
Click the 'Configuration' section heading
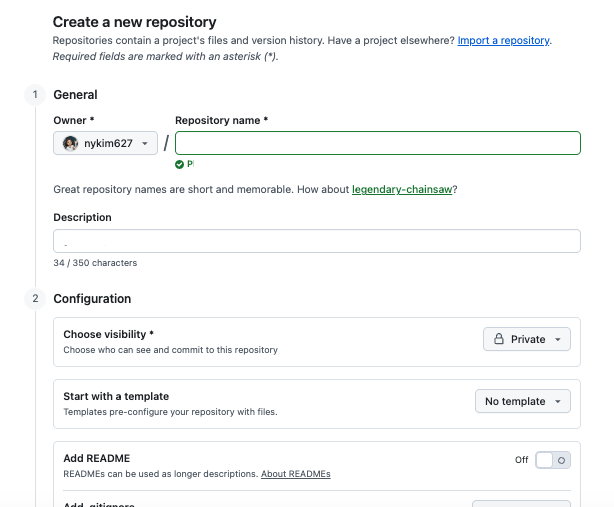point(92,299)
